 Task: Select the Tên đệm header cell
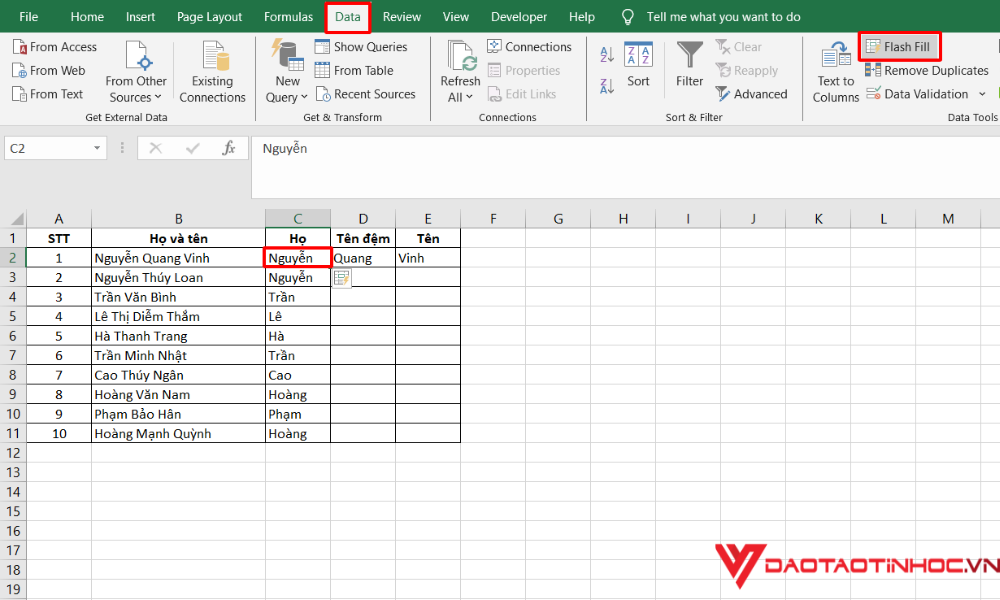363,238
